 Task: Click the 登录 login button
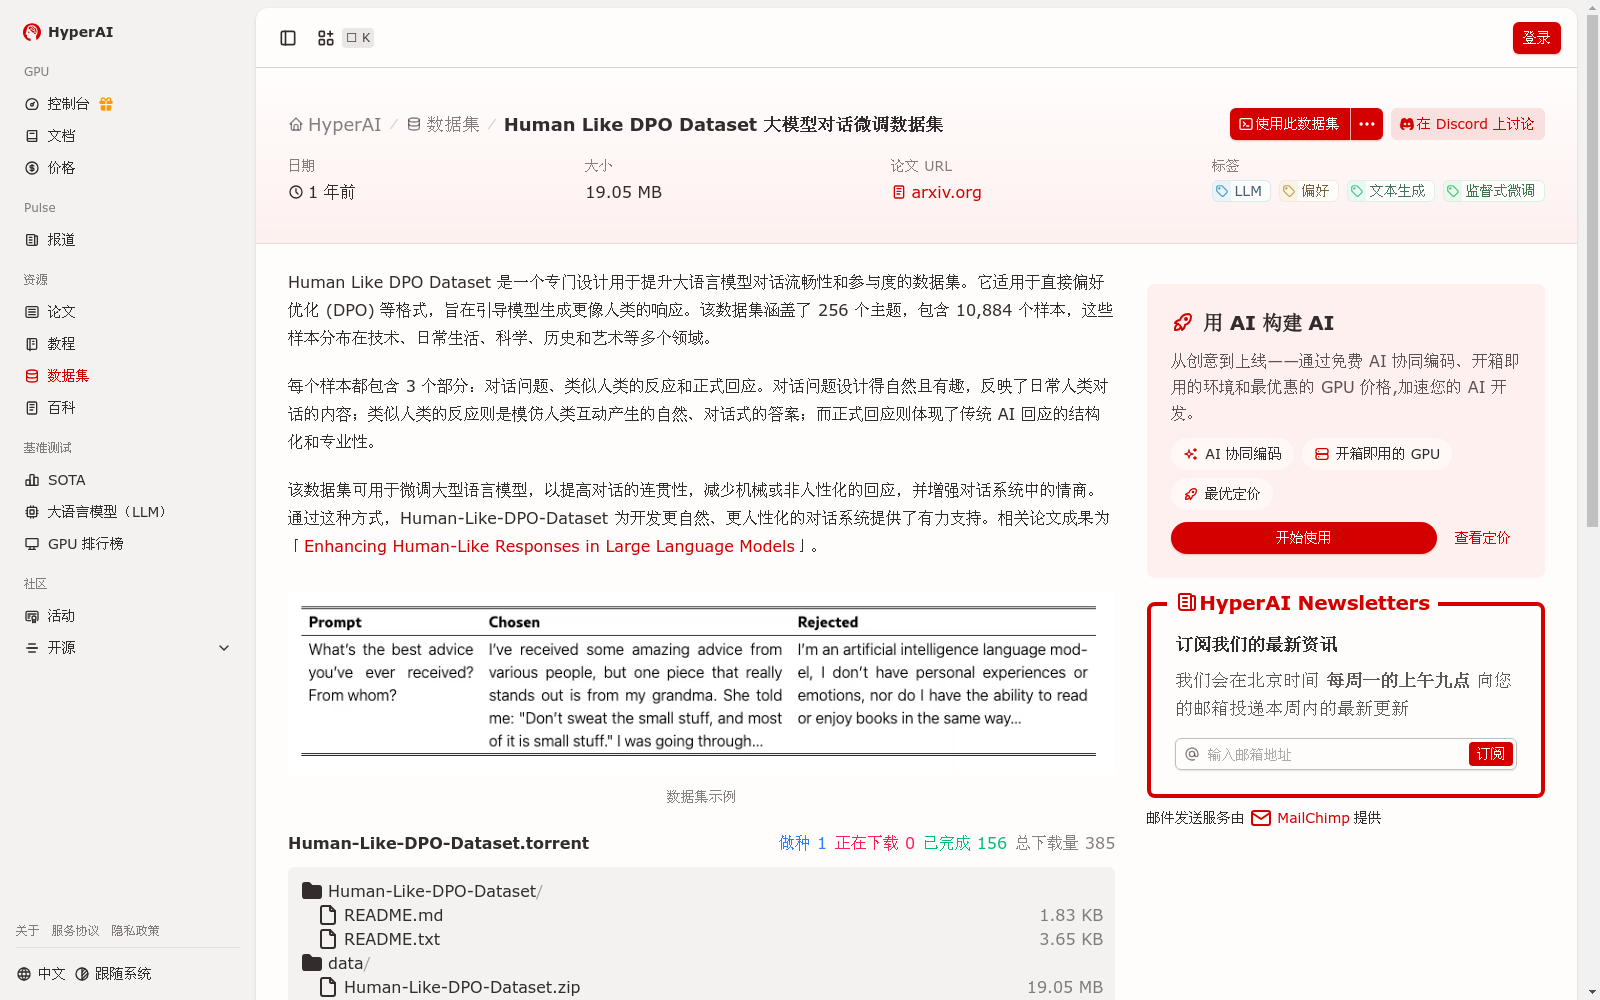pyautogui.click(x=1536, y=38)
